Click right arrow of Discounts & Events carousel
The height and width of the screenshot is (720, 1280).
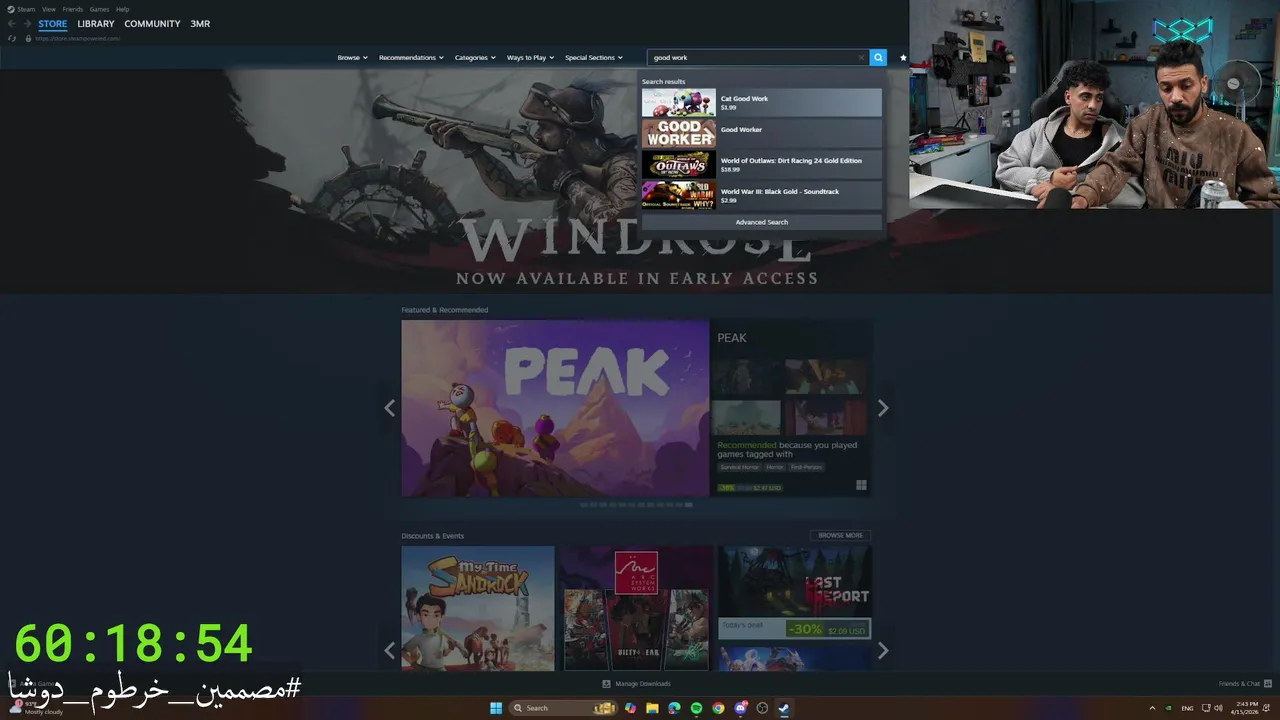coord(883,651)
